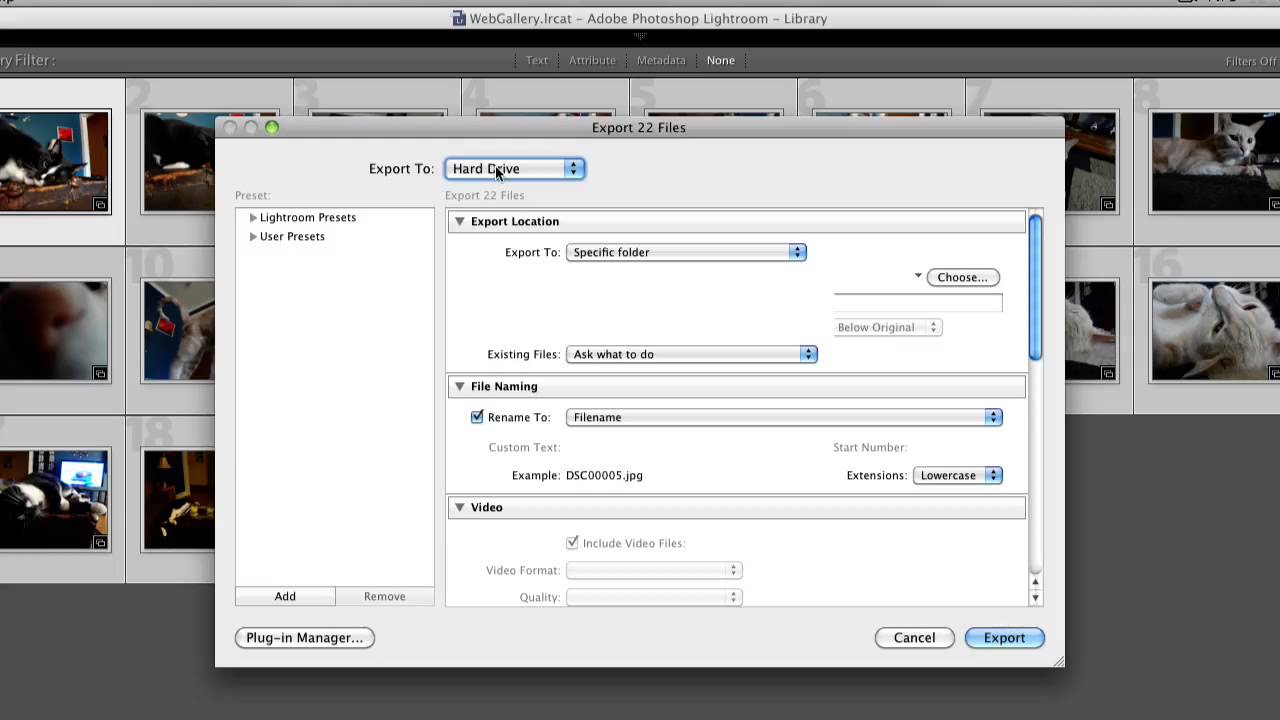Click the Choose... folder button
The width and height of the screenshot is (1280, 720).
point(962,277)
